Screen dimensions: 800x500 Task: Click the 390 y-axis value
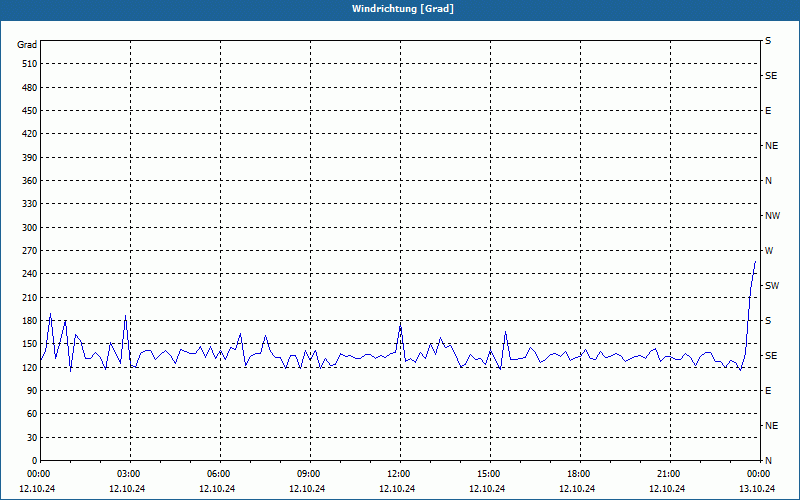pyautogui.click(x=30, y=157)
